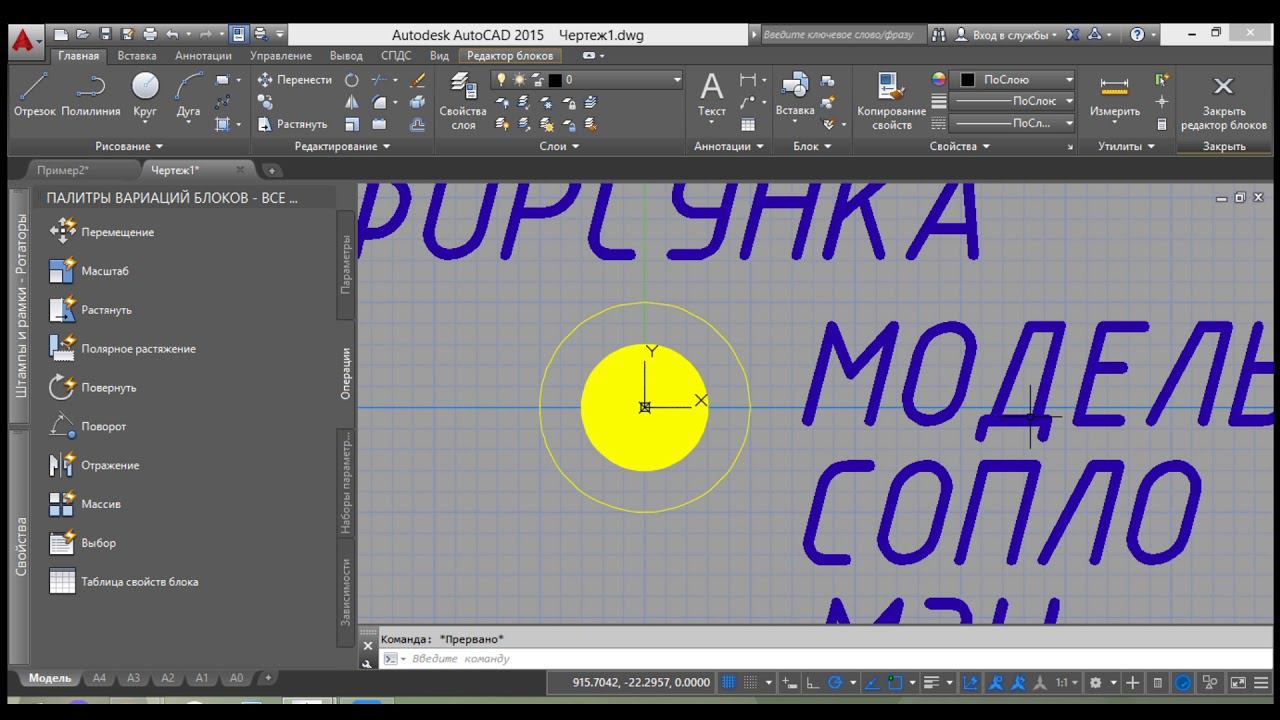Choose Повернуть action in palette
This screenshot has height=720, width=1280.
(94, 388)
